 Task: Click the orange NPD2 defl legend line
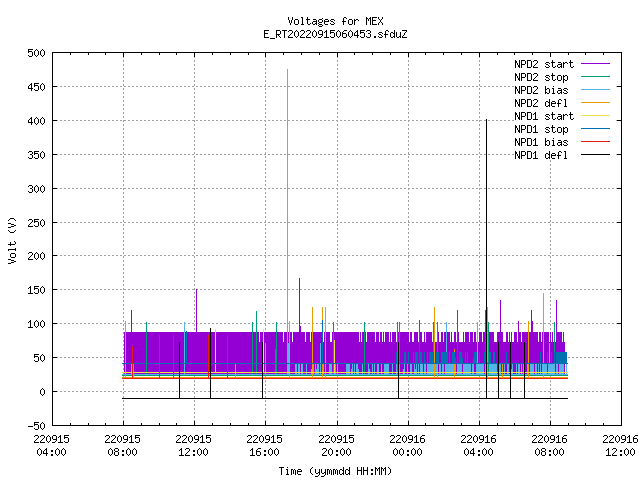(x=595, y=102)
